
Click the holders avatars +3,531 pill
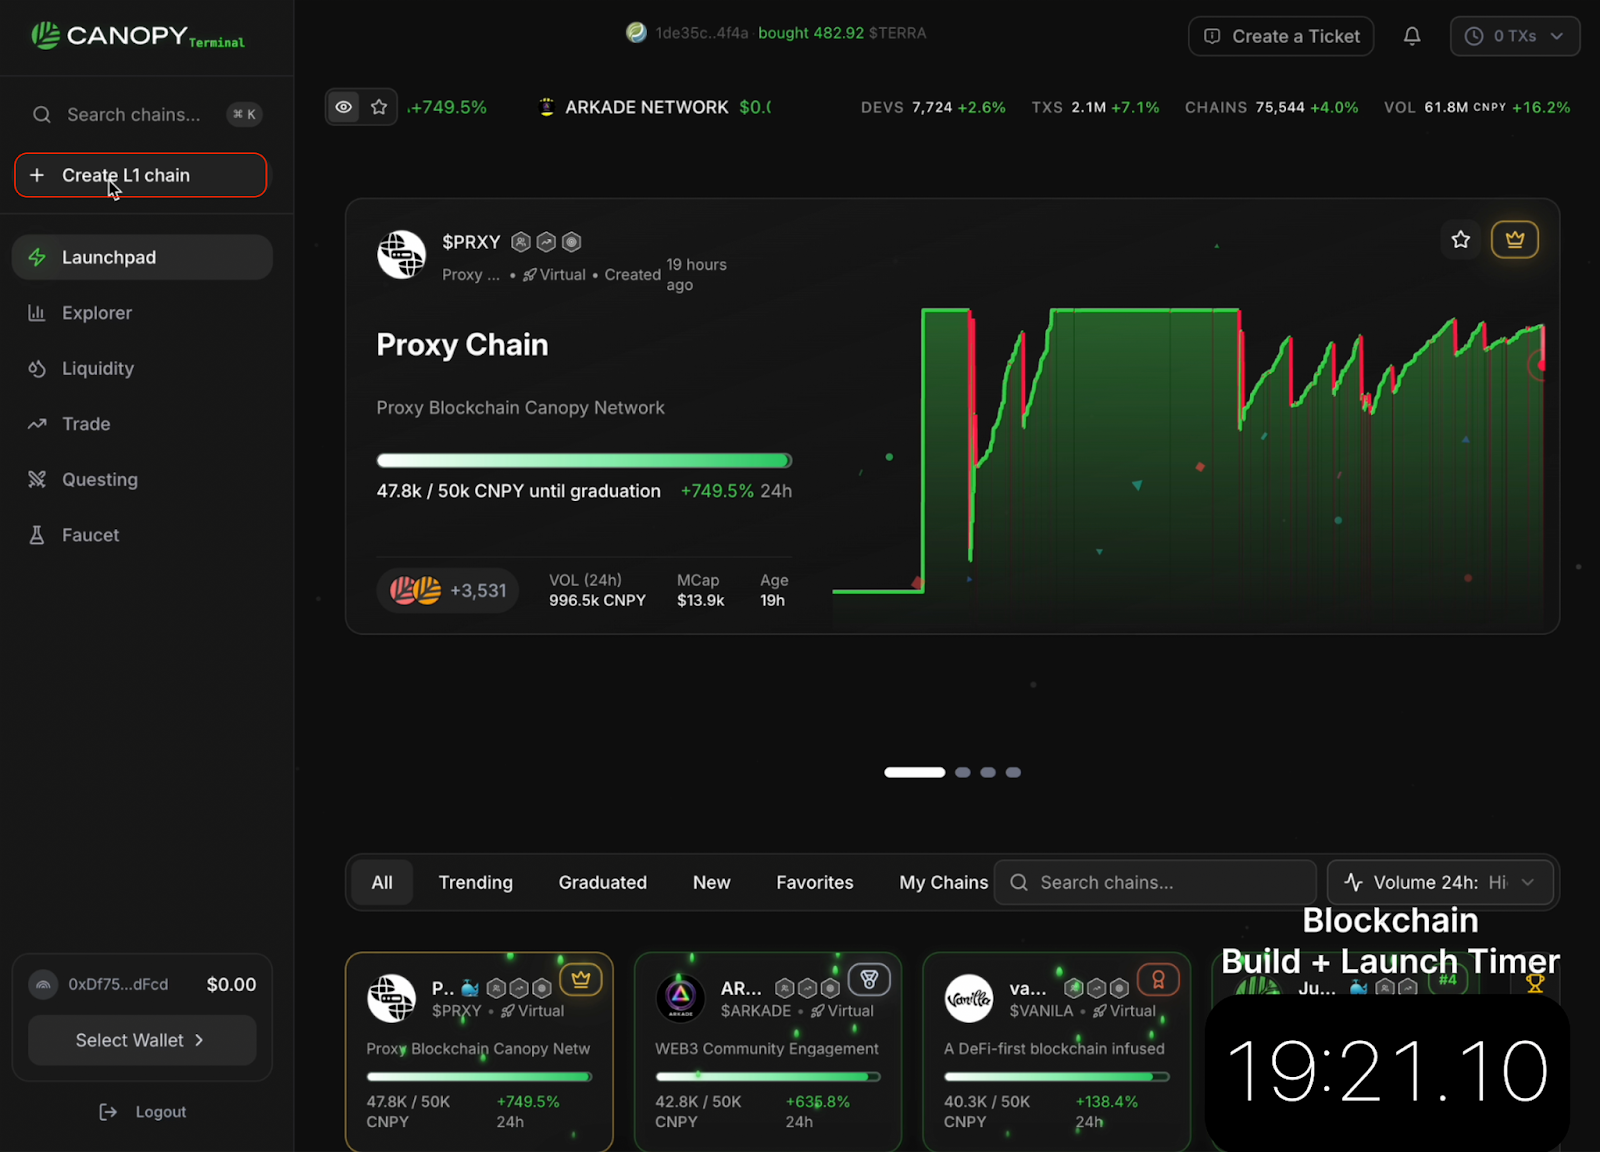[448, 590]
